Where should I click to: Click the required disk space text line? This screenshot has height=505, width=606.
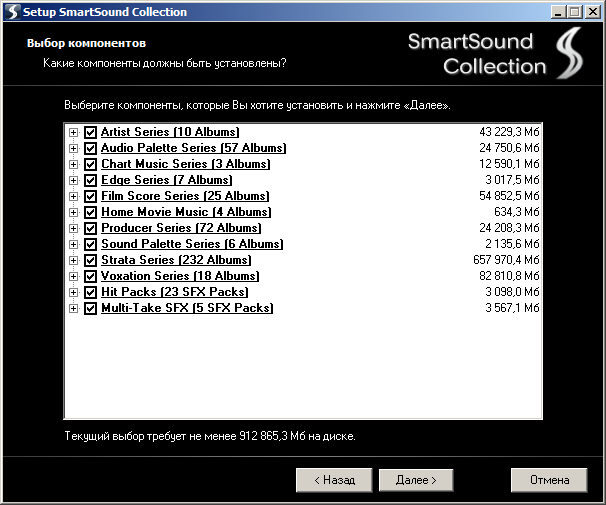tap(210, 436)
